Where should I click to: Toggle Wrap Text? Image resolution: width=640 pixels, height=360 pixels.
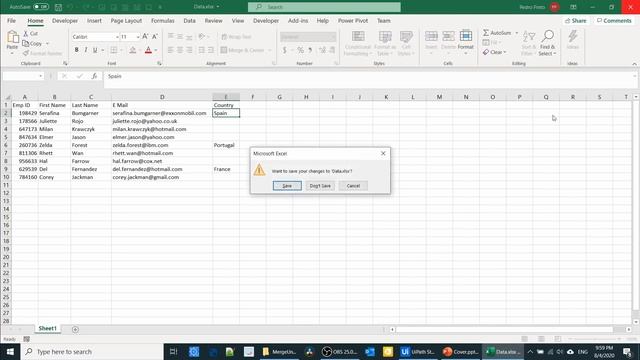(x=236, y=37)
